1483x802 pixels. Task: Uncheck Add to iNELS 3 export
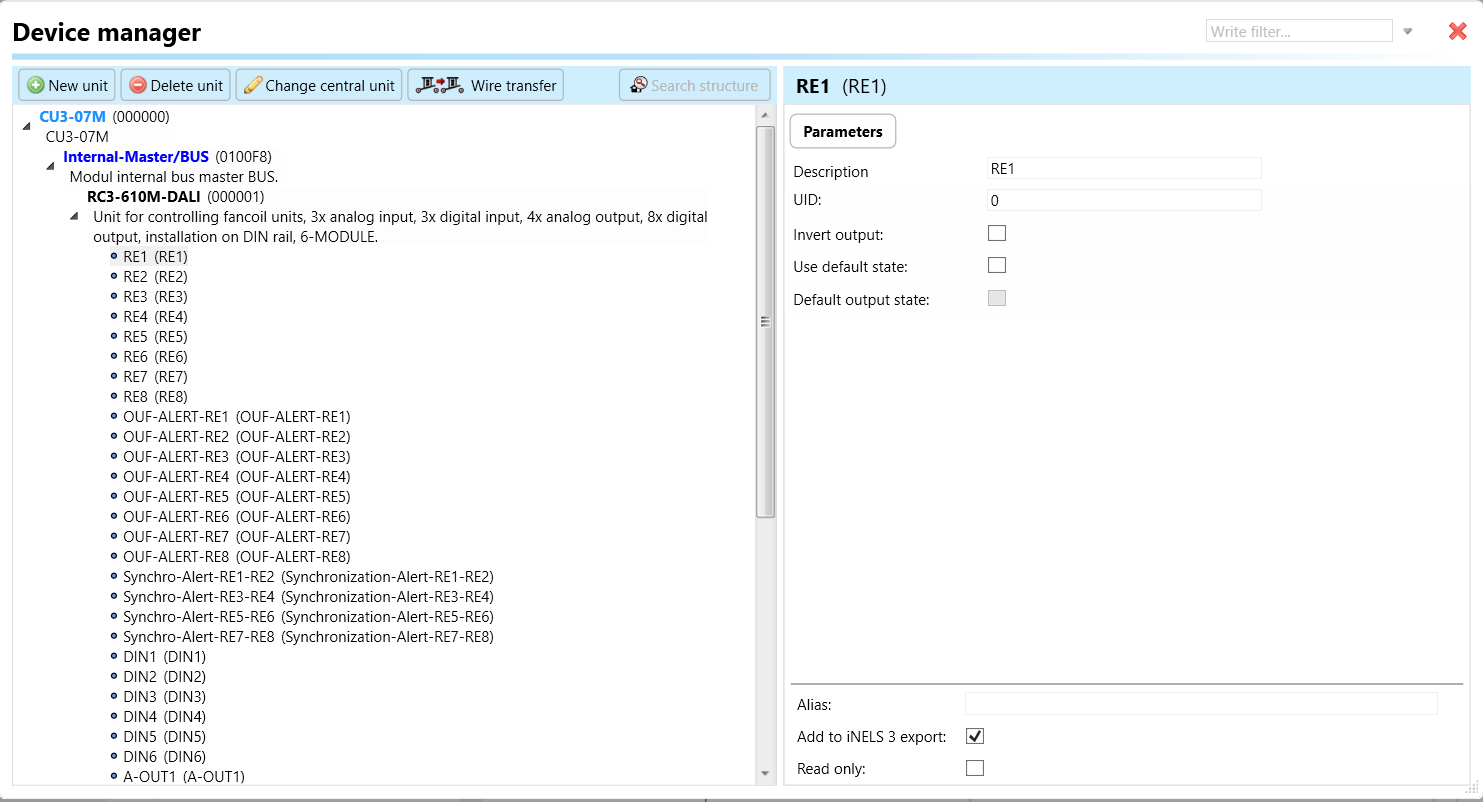coord(975,736)
